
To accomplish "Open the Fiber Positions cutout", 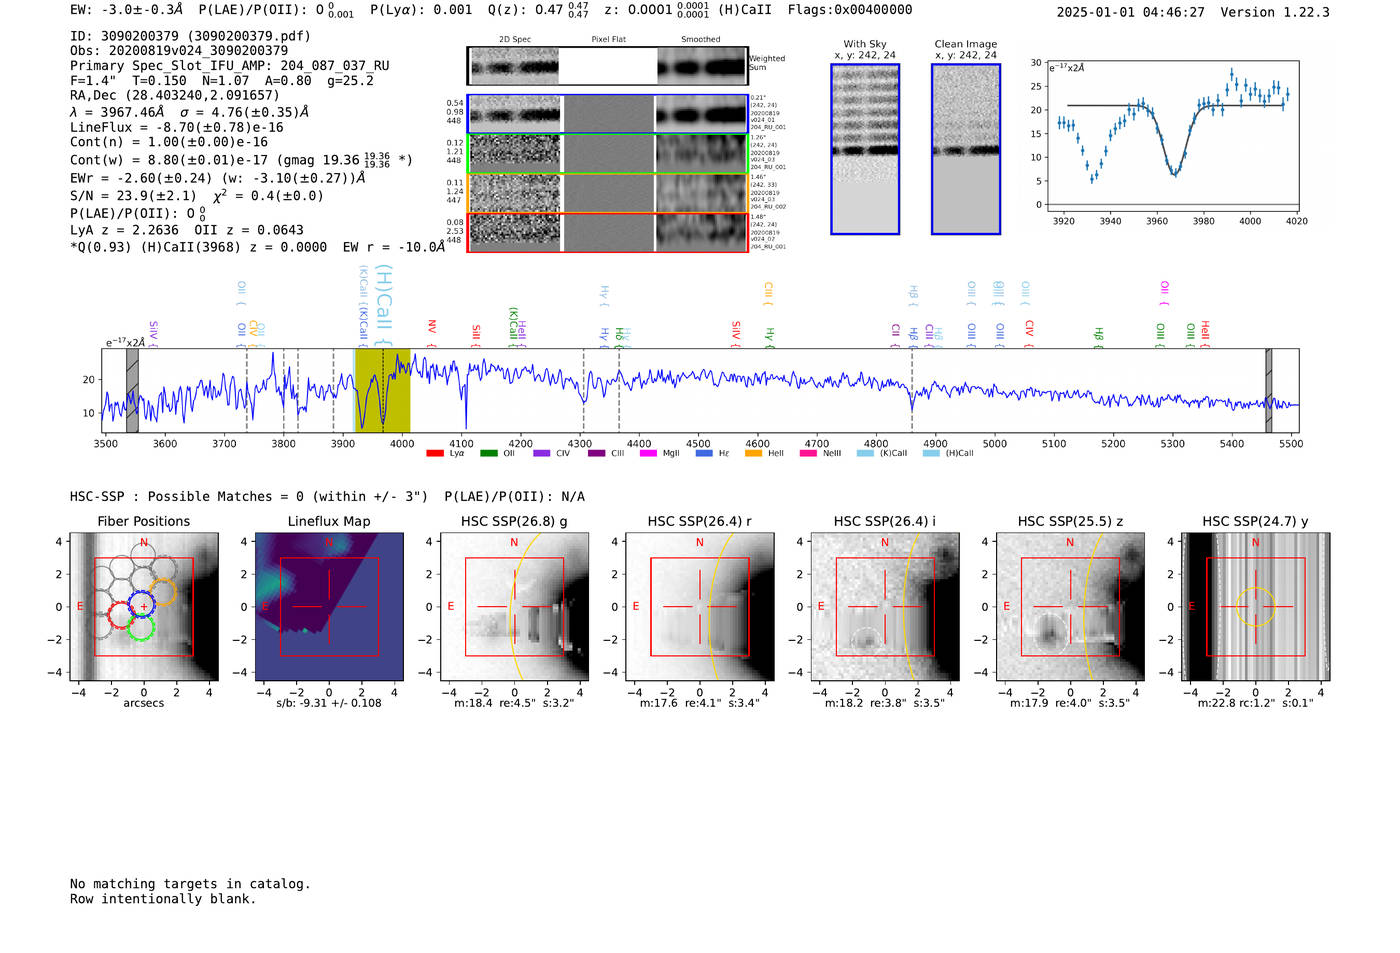I will click(x=144, y=607).
